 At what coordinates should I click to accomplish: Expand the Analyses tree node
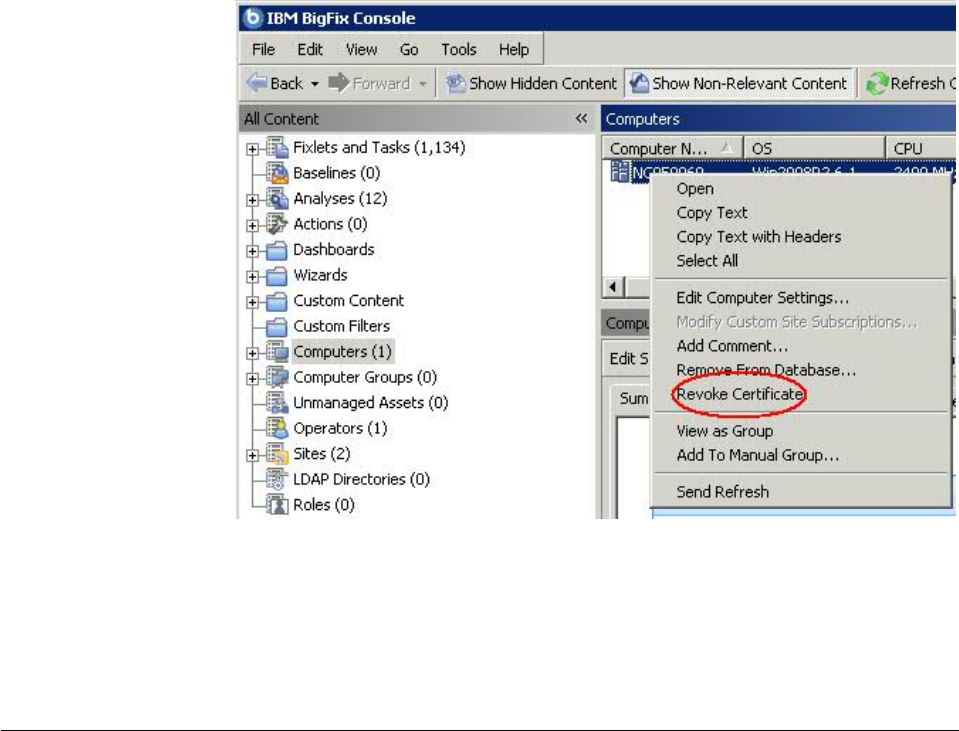click(x=252, y=200)
